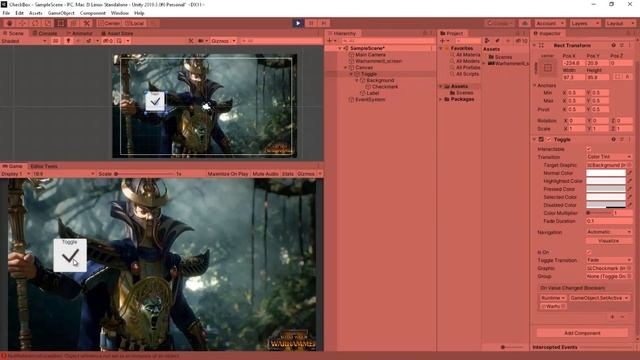Screen dimensions: 640x360
Task: Toggle Raw edit mode R button
Action: point(627,76)
